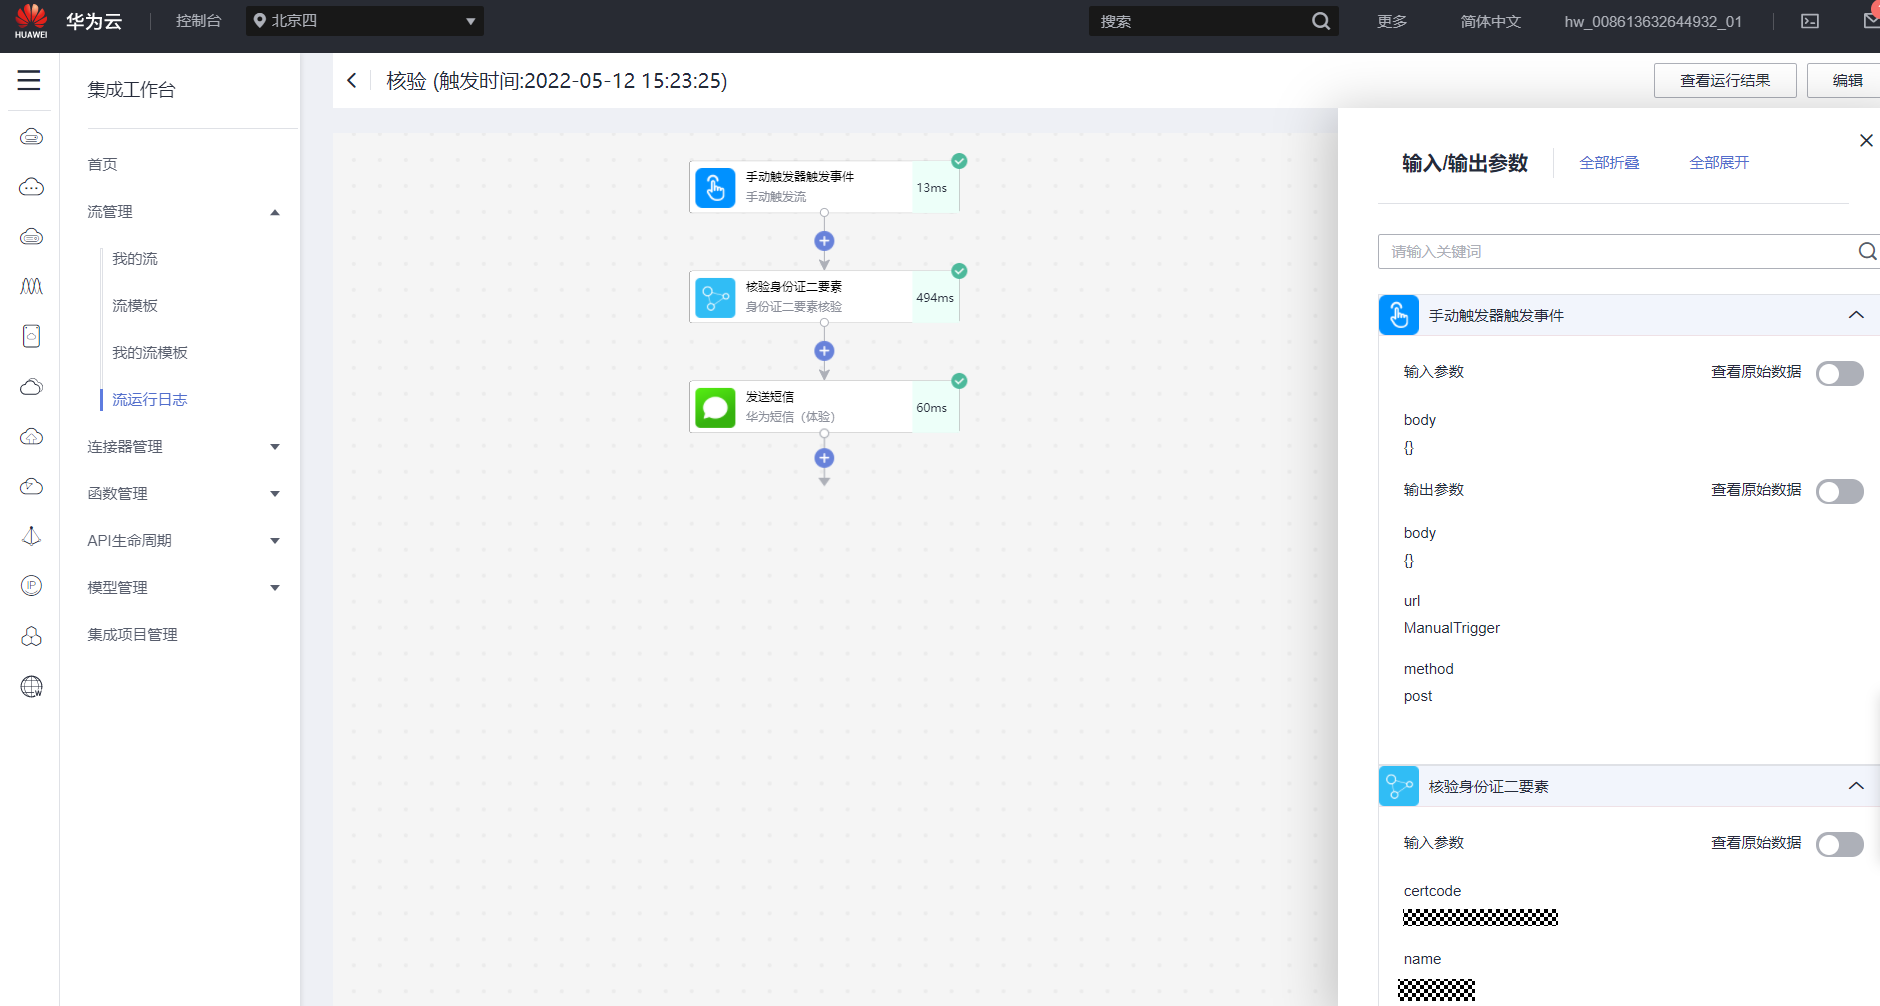Click success checkmark on ID verification node
This screenshot has height=1006, width=1880.
pyautogui.click(x=959, y=271)
